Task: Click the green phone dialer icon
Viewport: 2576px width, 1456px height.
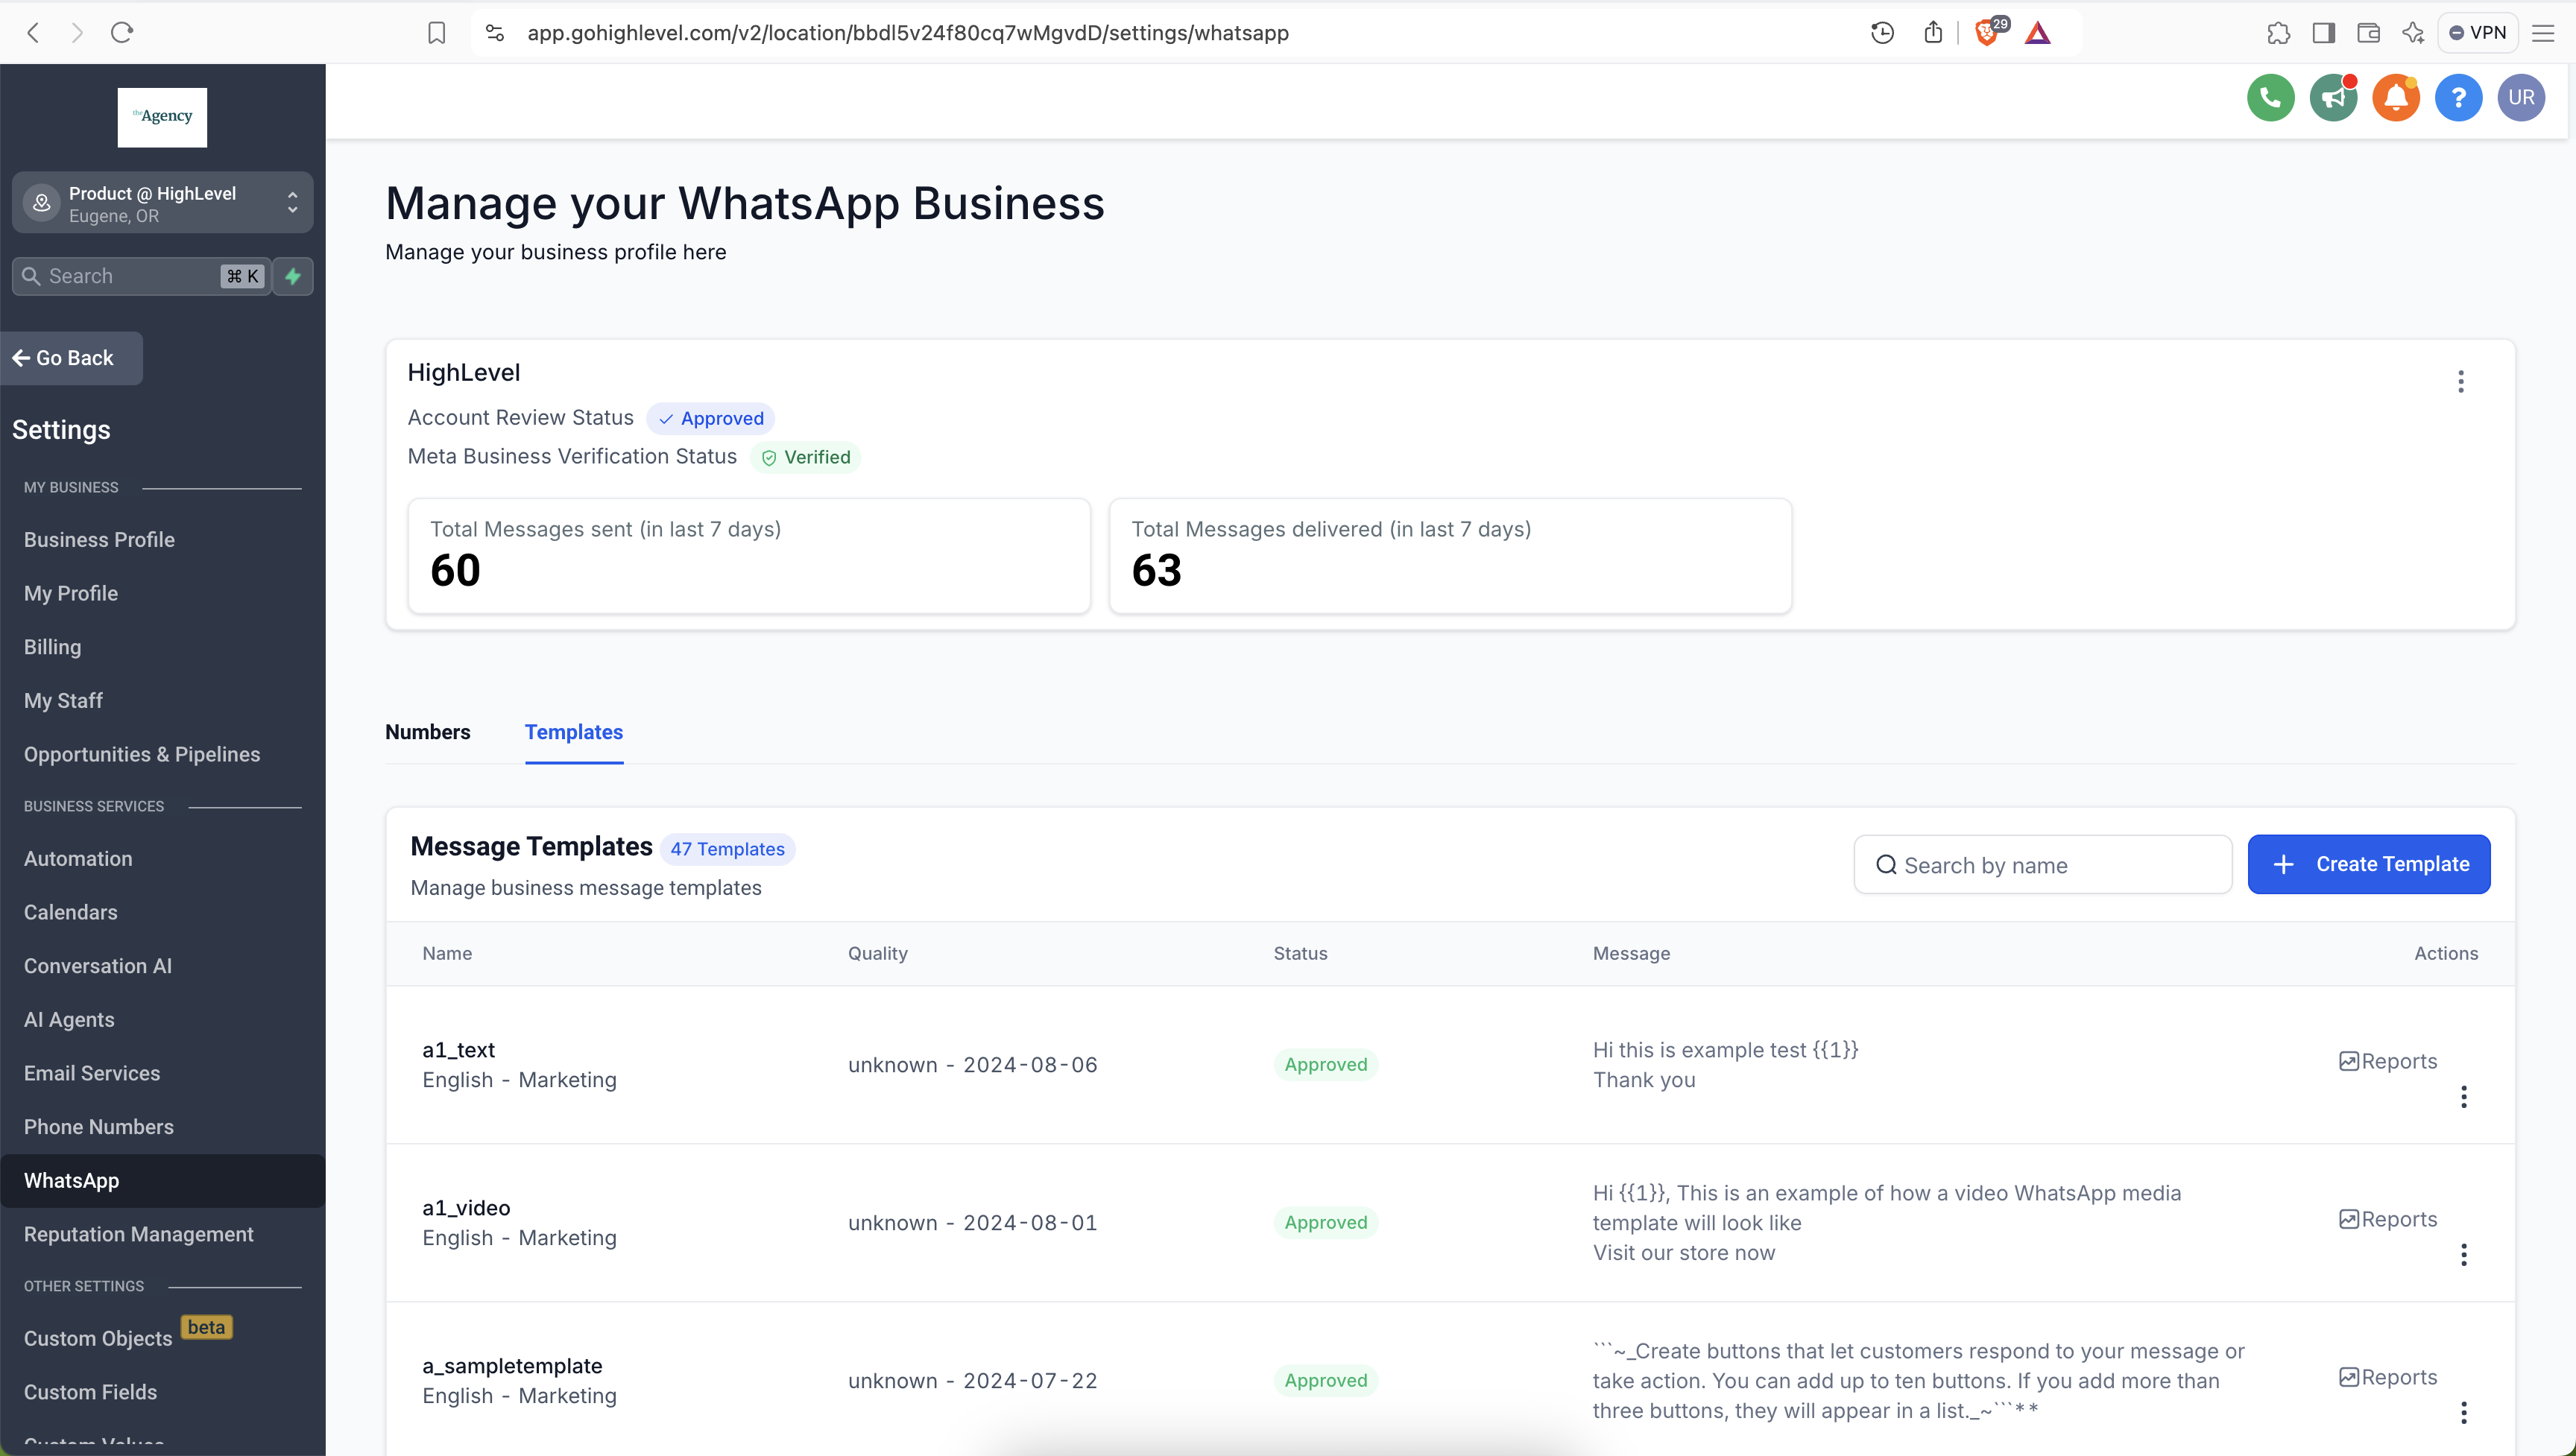Action: (2270, 98)
